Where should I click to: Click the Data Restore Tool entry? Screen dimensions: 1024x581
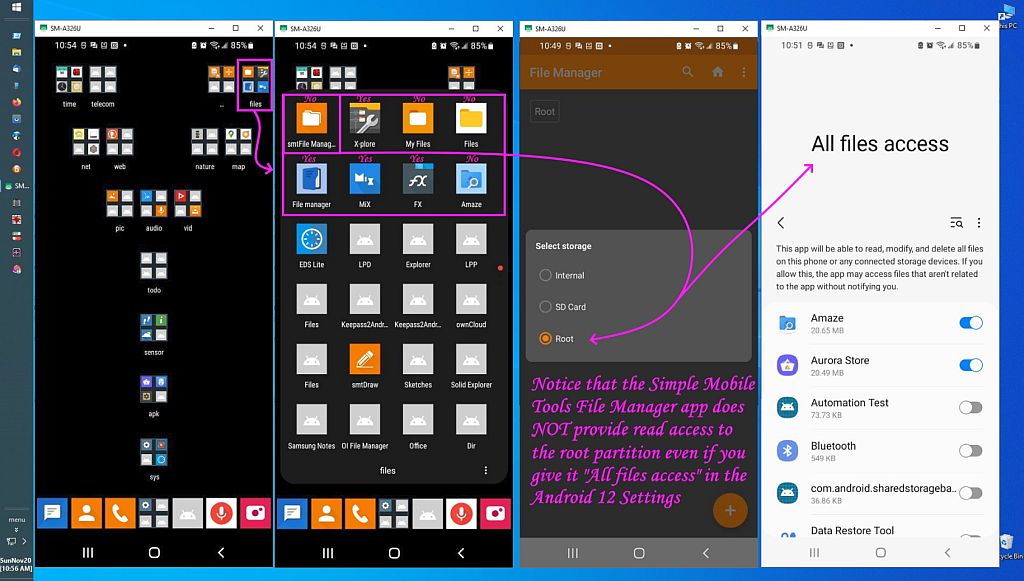pyautogui.click(x=880, y=531)
